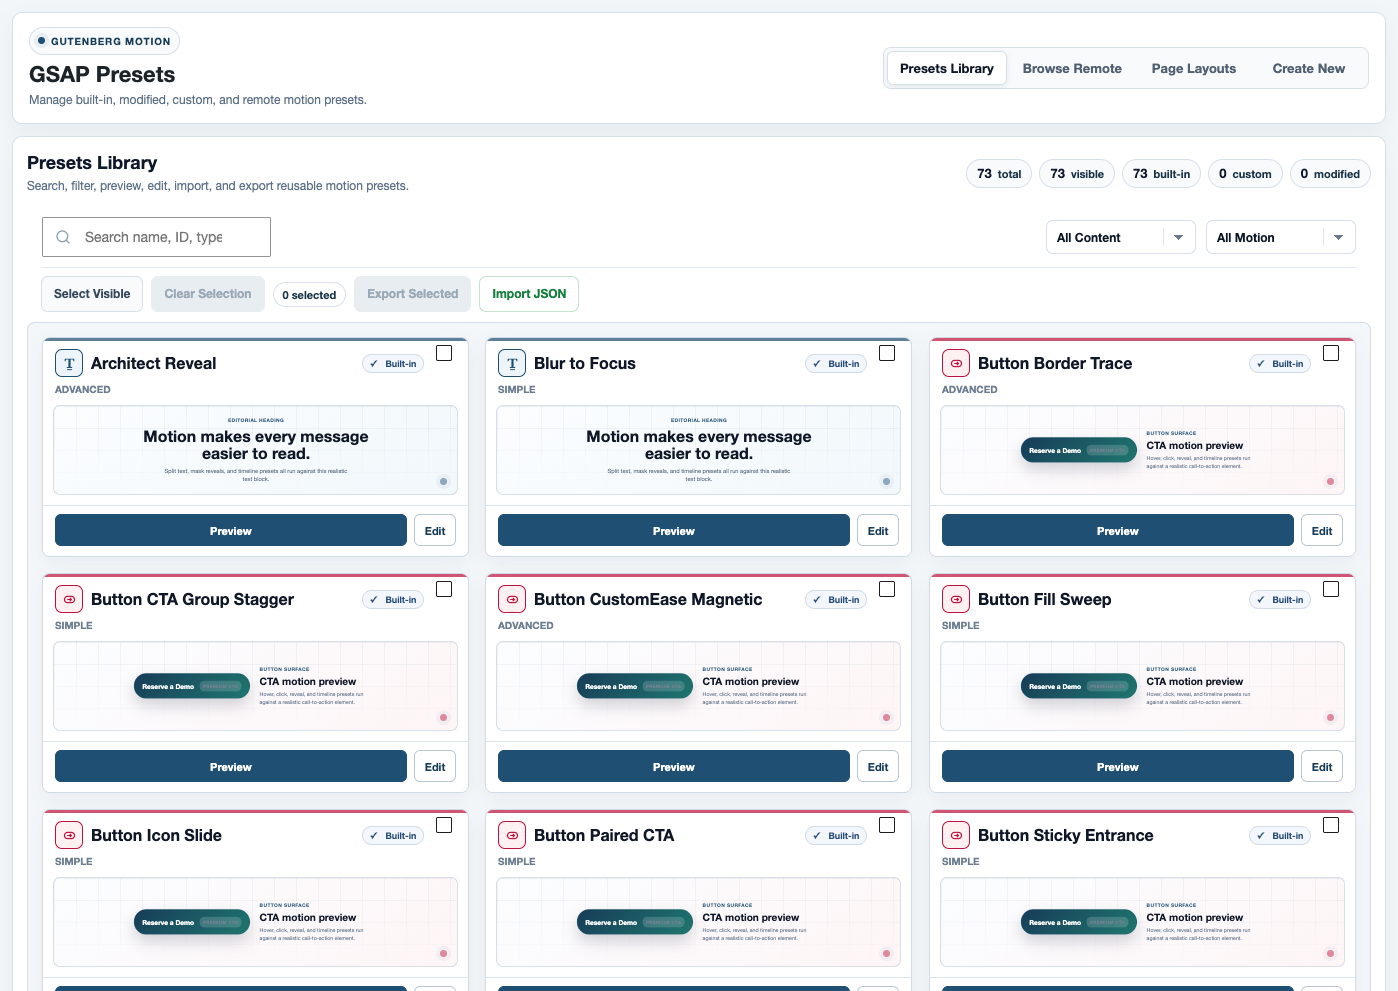
Task: Click button-type icon beside Button CTA Group Stagger
Action: pos(69,599)
